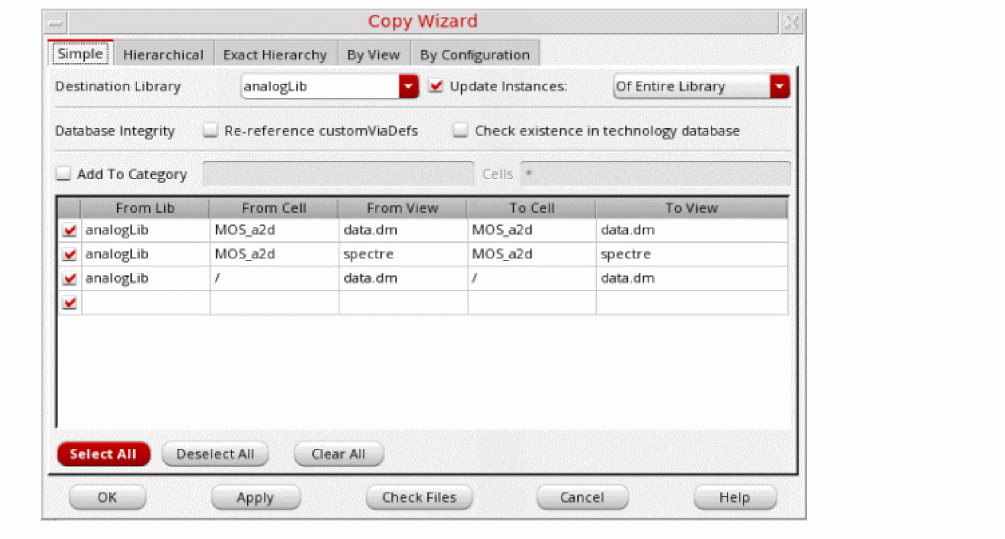The height and width of the screenshot is (539, 1005).
Task: Sort by the From Cell column header
Action: point(274,208)
